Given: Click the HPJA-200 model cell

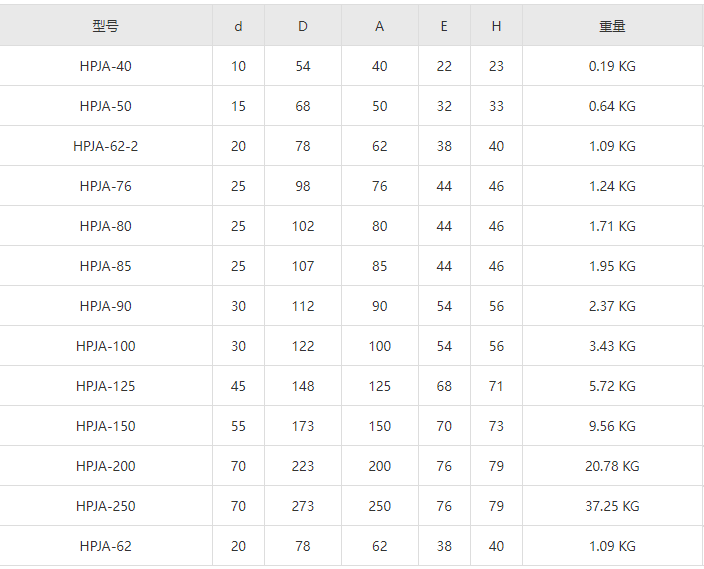Looking at the screenshot, I should coord(106,466).
